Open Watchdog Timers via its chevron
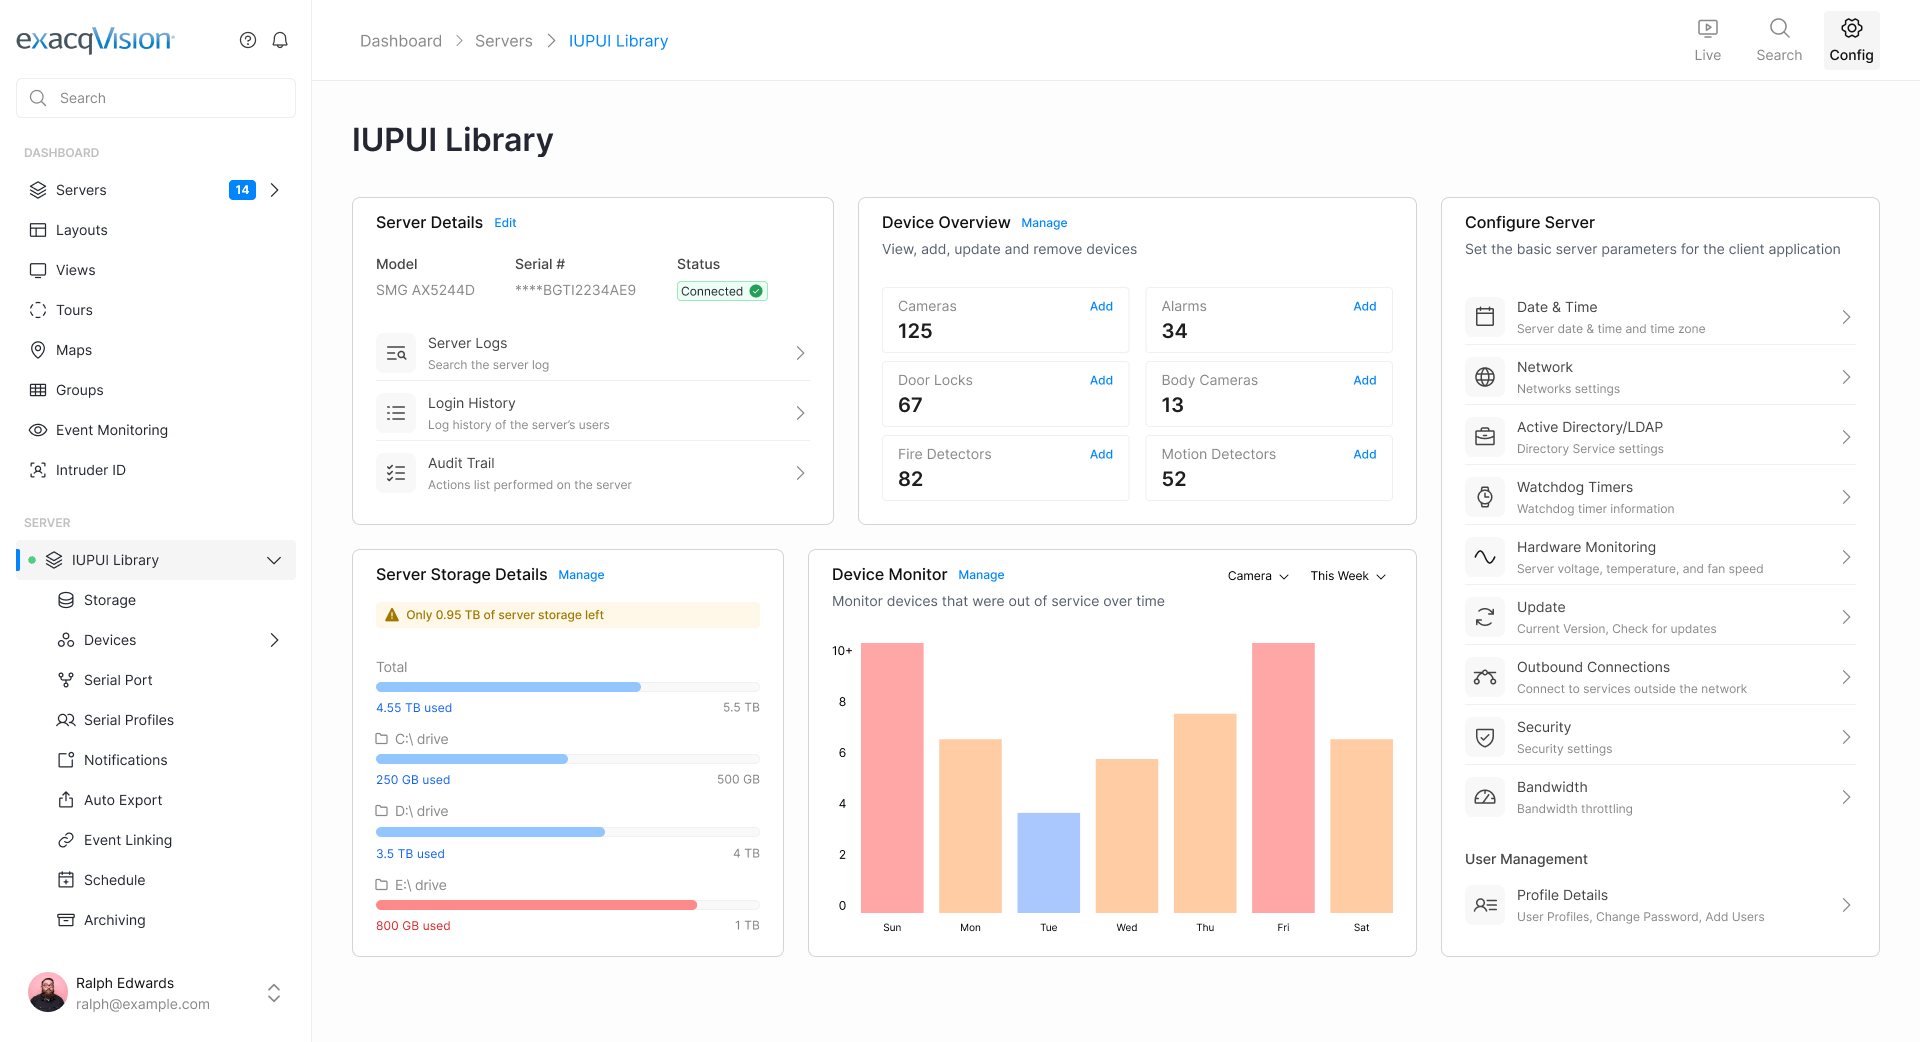The image size is (1920, 1042). (x=1846, y=497)
